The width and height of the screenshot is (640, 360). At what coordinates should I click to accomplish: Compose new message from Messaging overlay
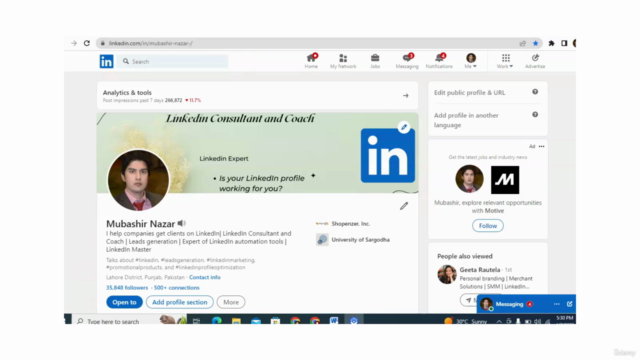pyautogui.click(x=569, y=304)
